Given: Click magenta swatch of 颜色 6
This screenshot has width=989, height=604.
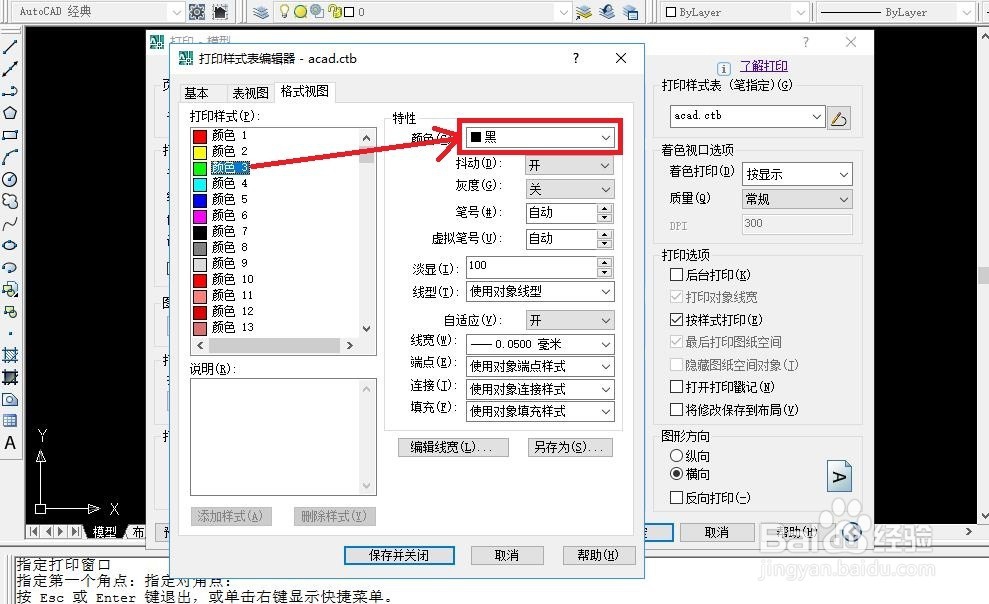Looking at the screenshot, I should [200, 216].
